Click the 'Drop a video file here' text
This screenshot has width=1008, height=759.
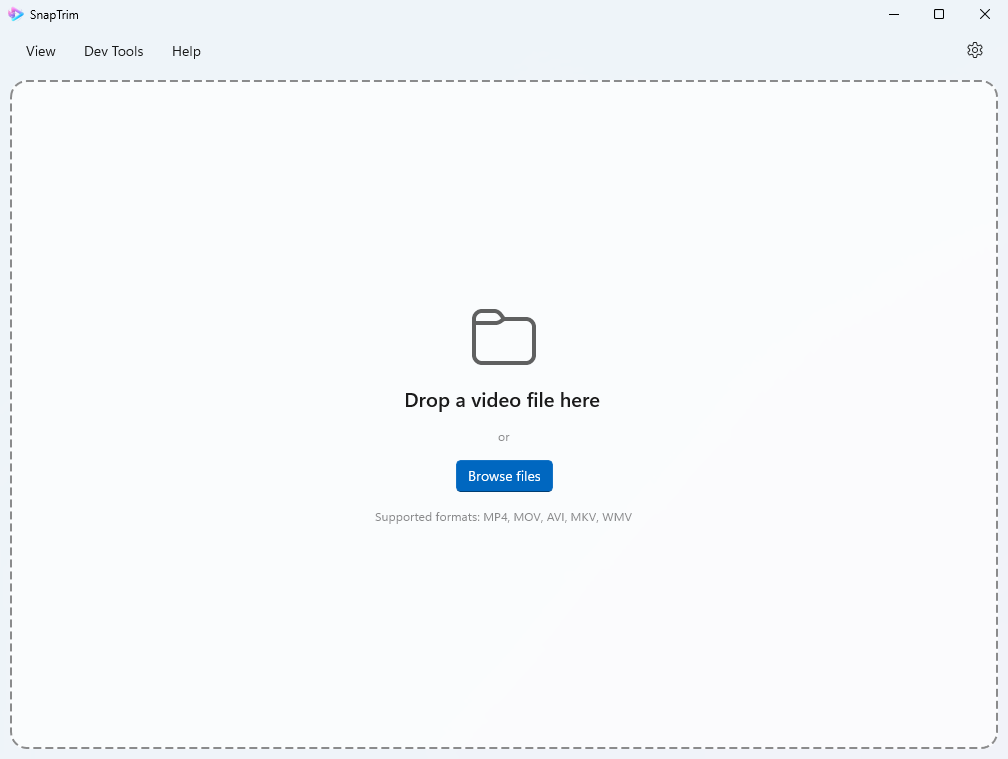(503, 400)
